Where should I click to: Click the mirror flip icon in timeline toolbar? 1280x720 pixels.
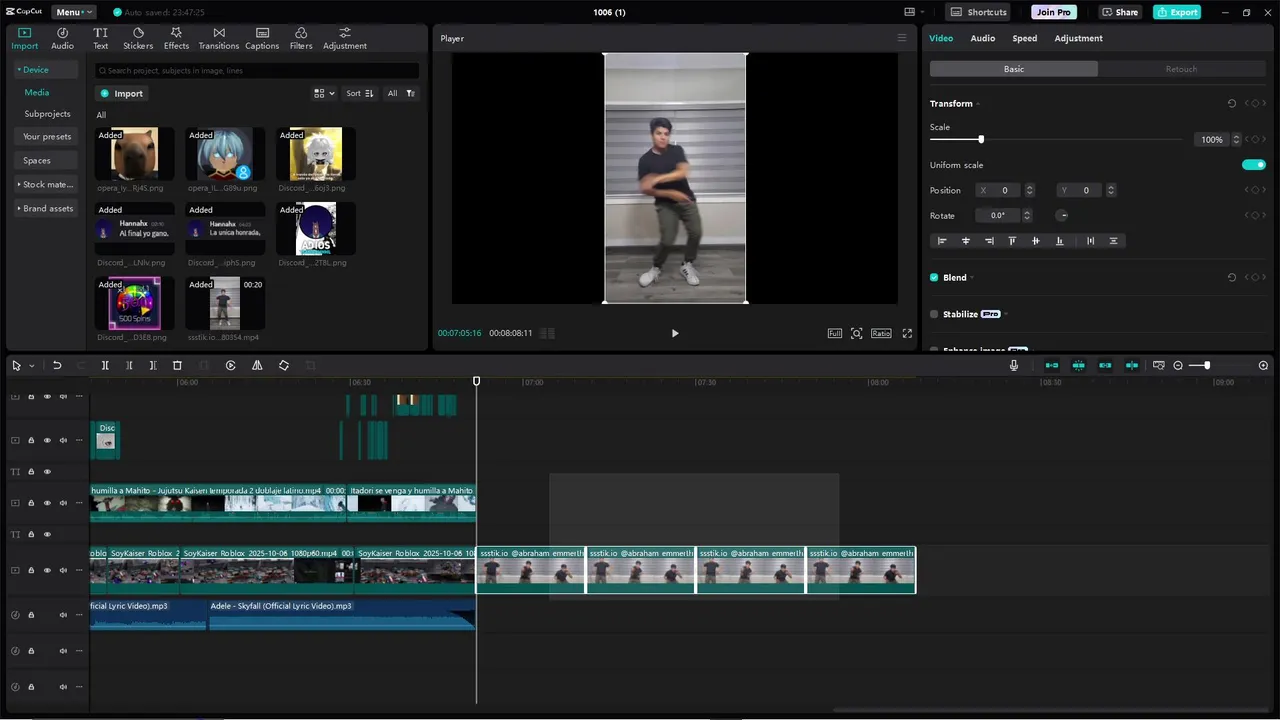click(257, 365)
